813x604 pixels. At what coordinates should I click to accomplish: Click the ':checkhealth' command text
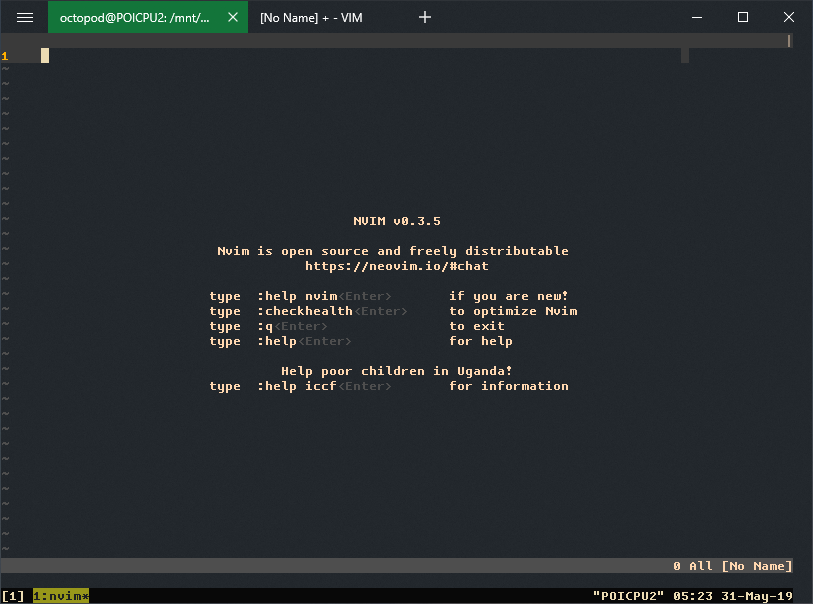tap(305, 311)
